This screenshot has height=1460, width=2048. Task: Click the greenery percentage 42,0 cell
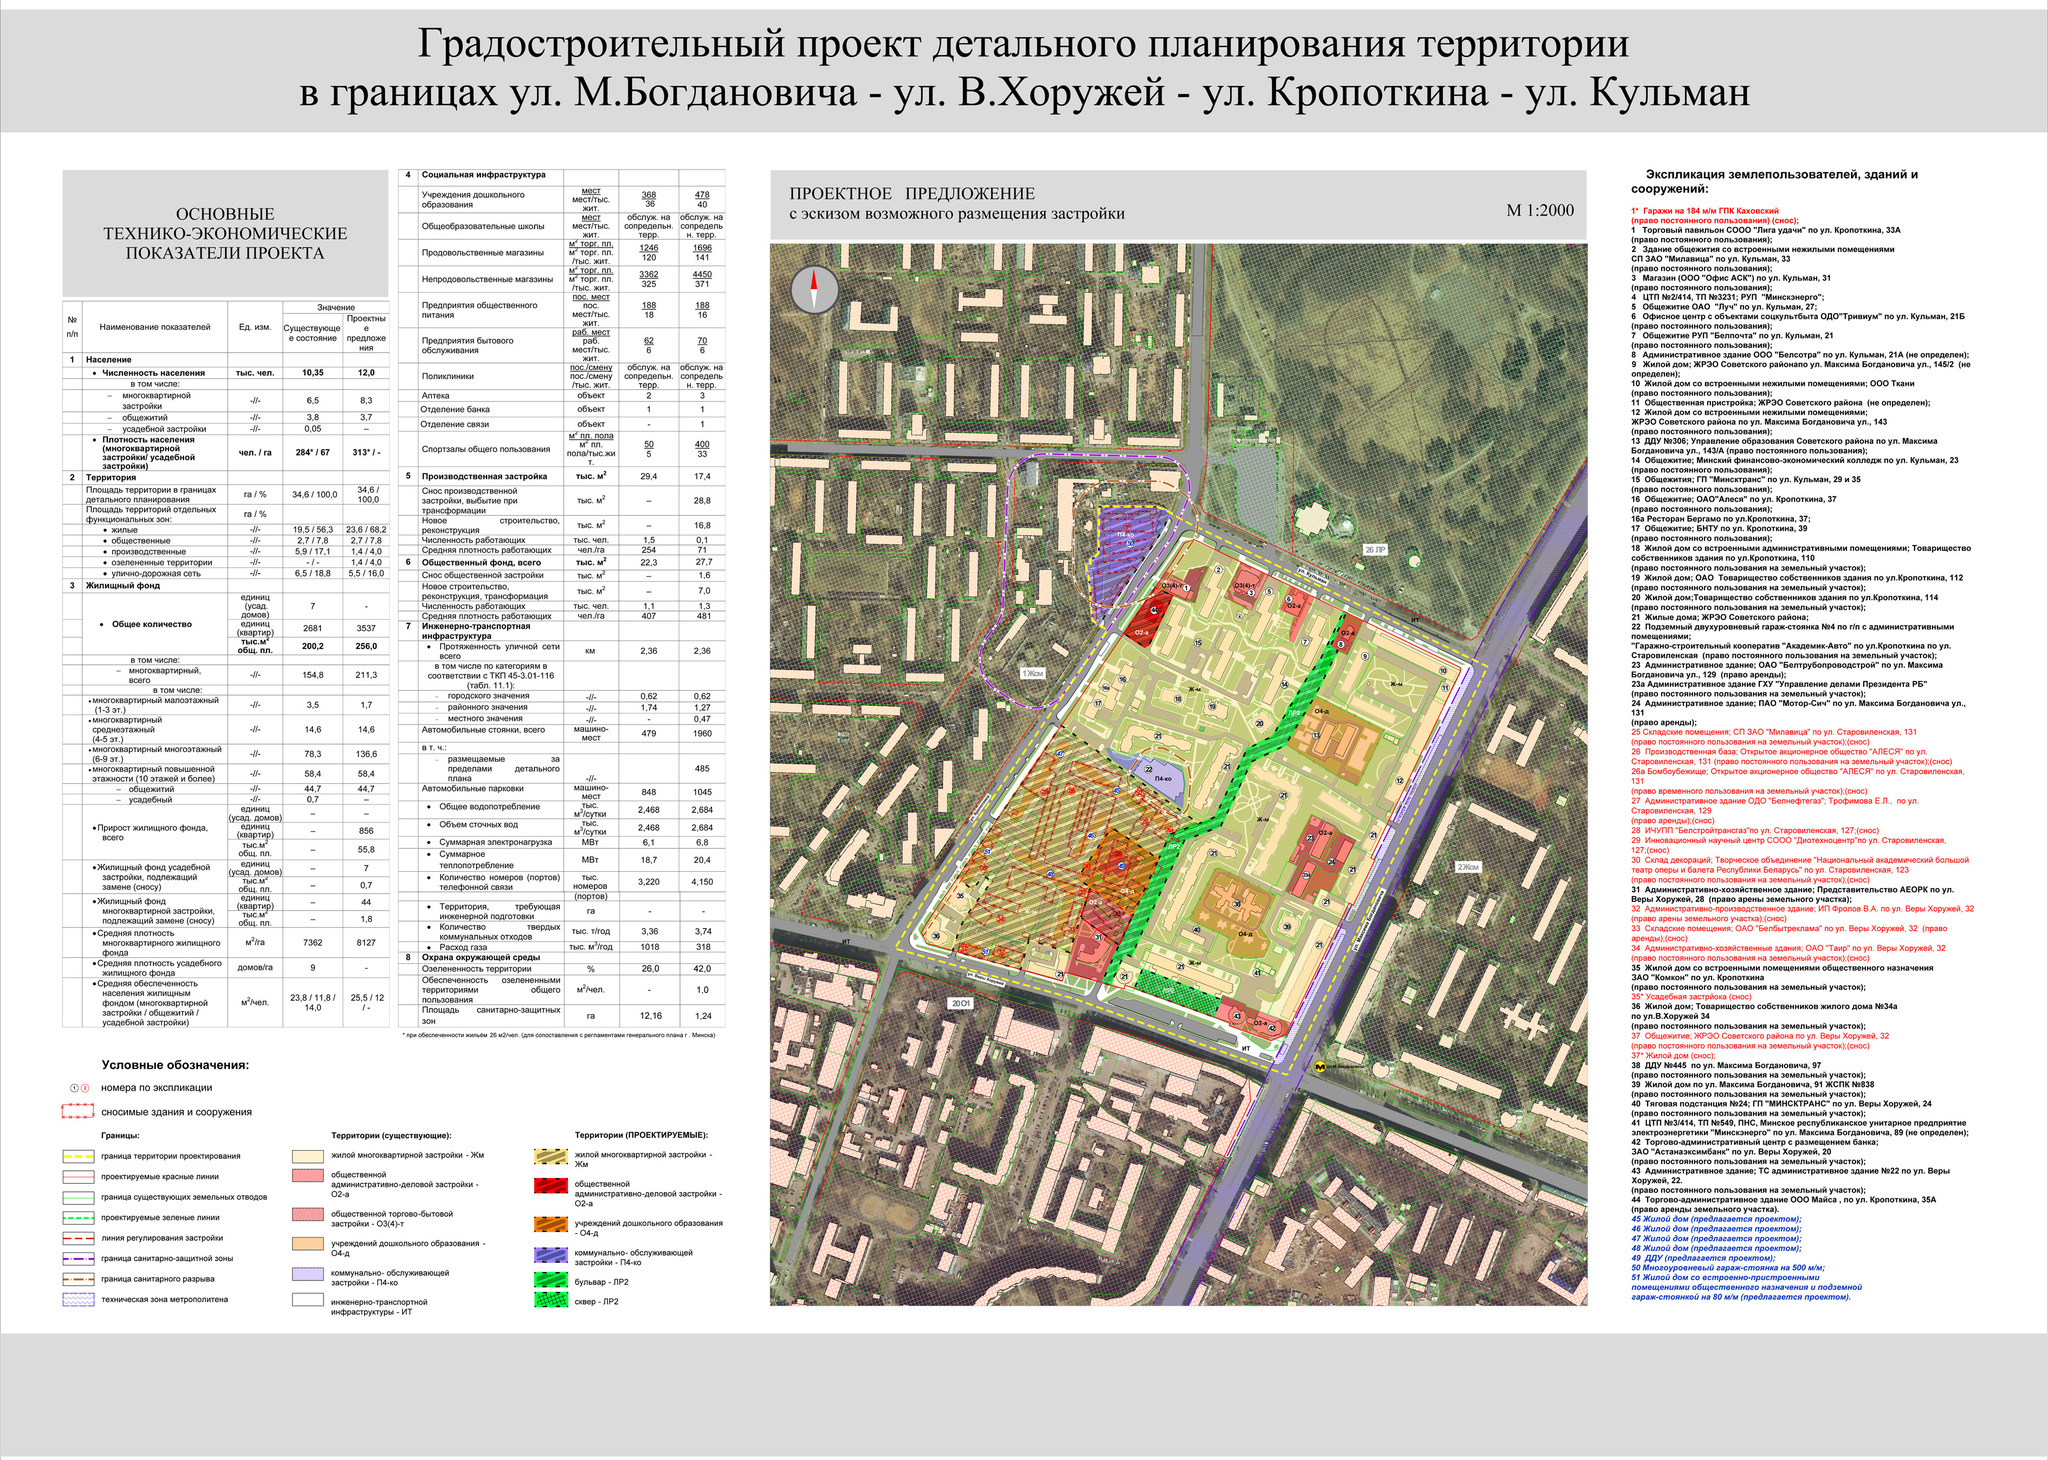[702, 969]
